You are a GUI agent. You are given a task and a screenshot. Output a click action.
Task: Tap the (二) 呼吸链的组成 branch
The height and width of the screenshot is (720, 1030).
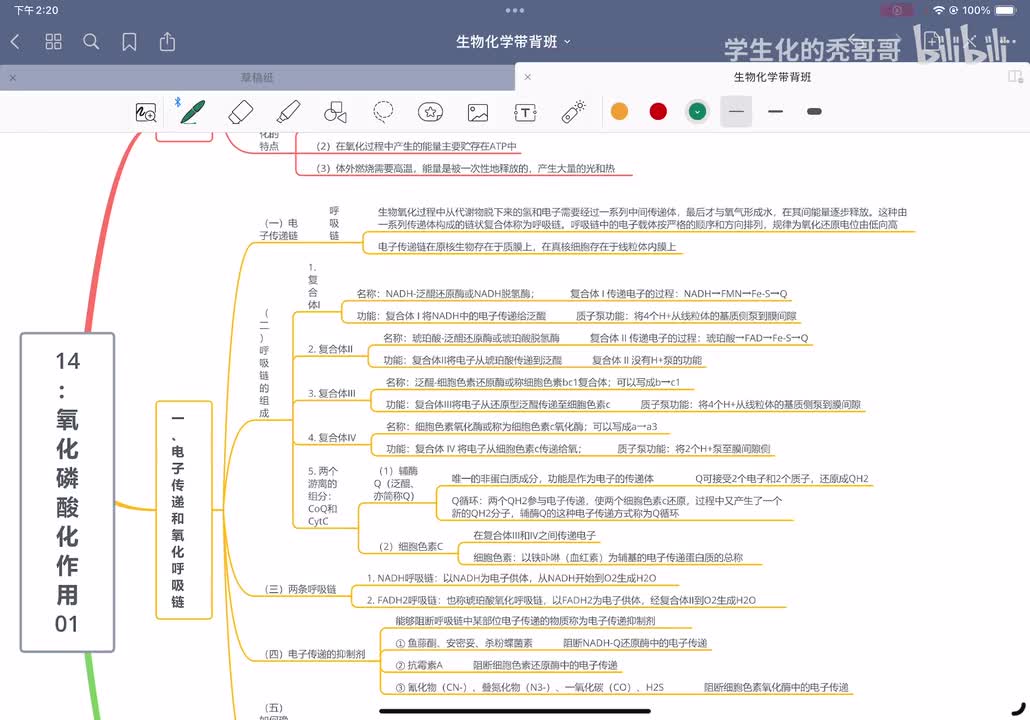pyautogui.click(x=264, y=363)
